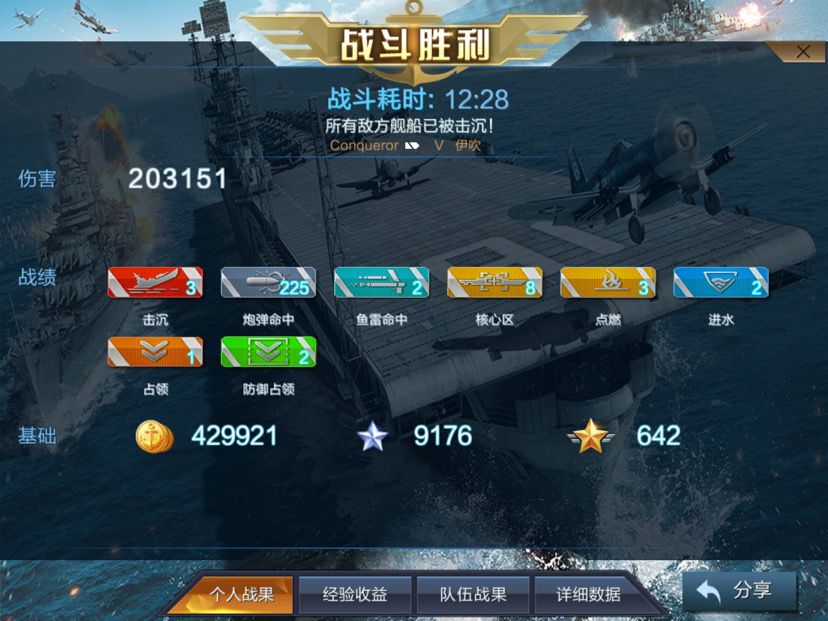Click the gold coin reward icon
Viewport: 828px width, 621px height.
point(154,437)
